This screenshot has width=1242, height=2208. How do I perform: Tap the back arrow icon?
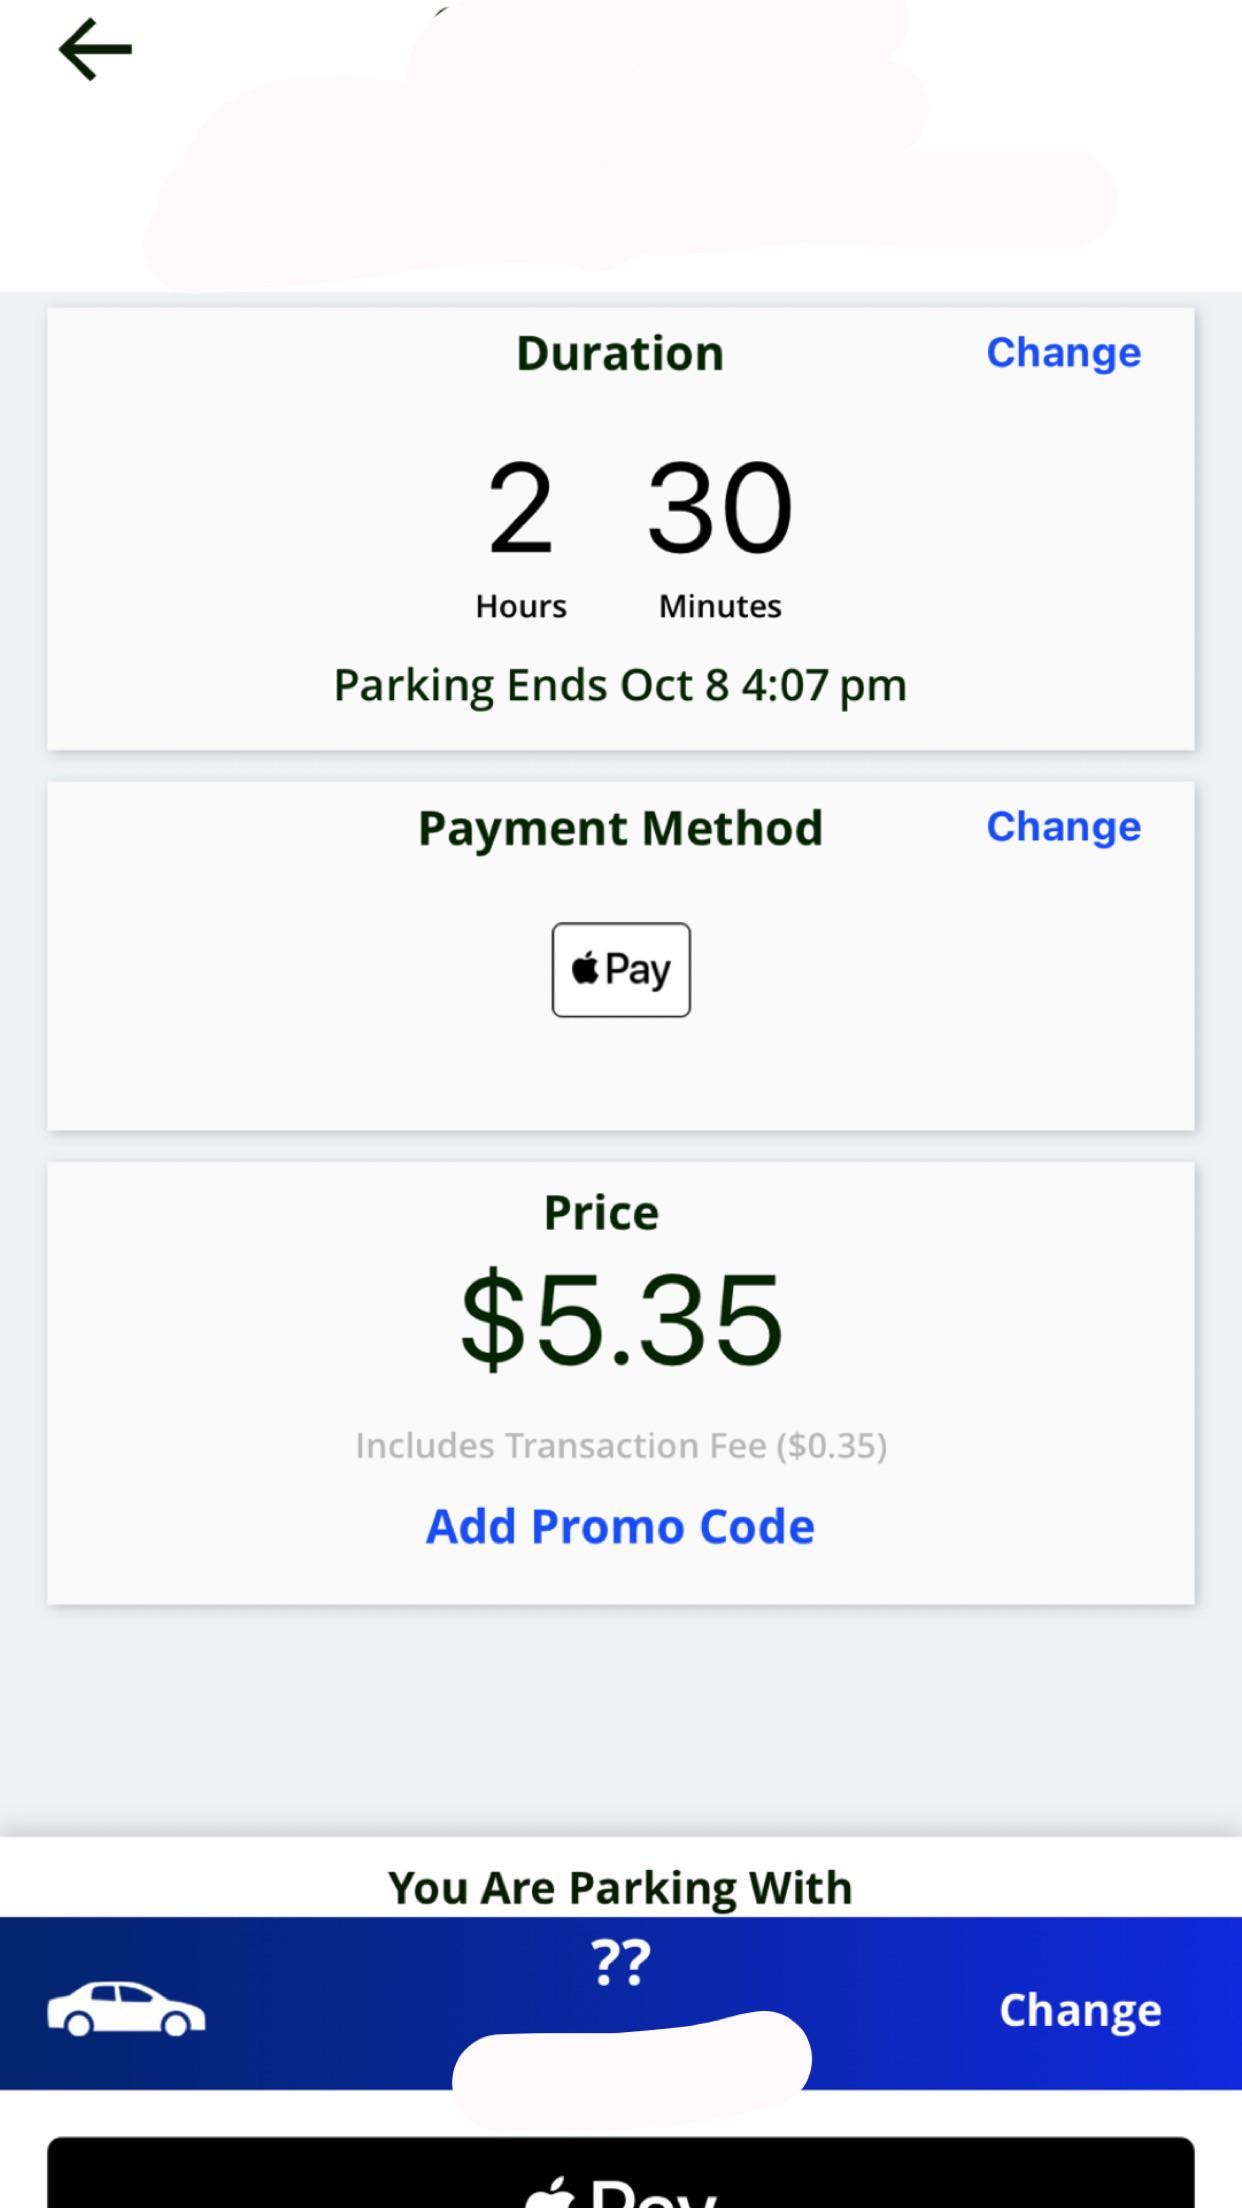(x=96, y=49)
